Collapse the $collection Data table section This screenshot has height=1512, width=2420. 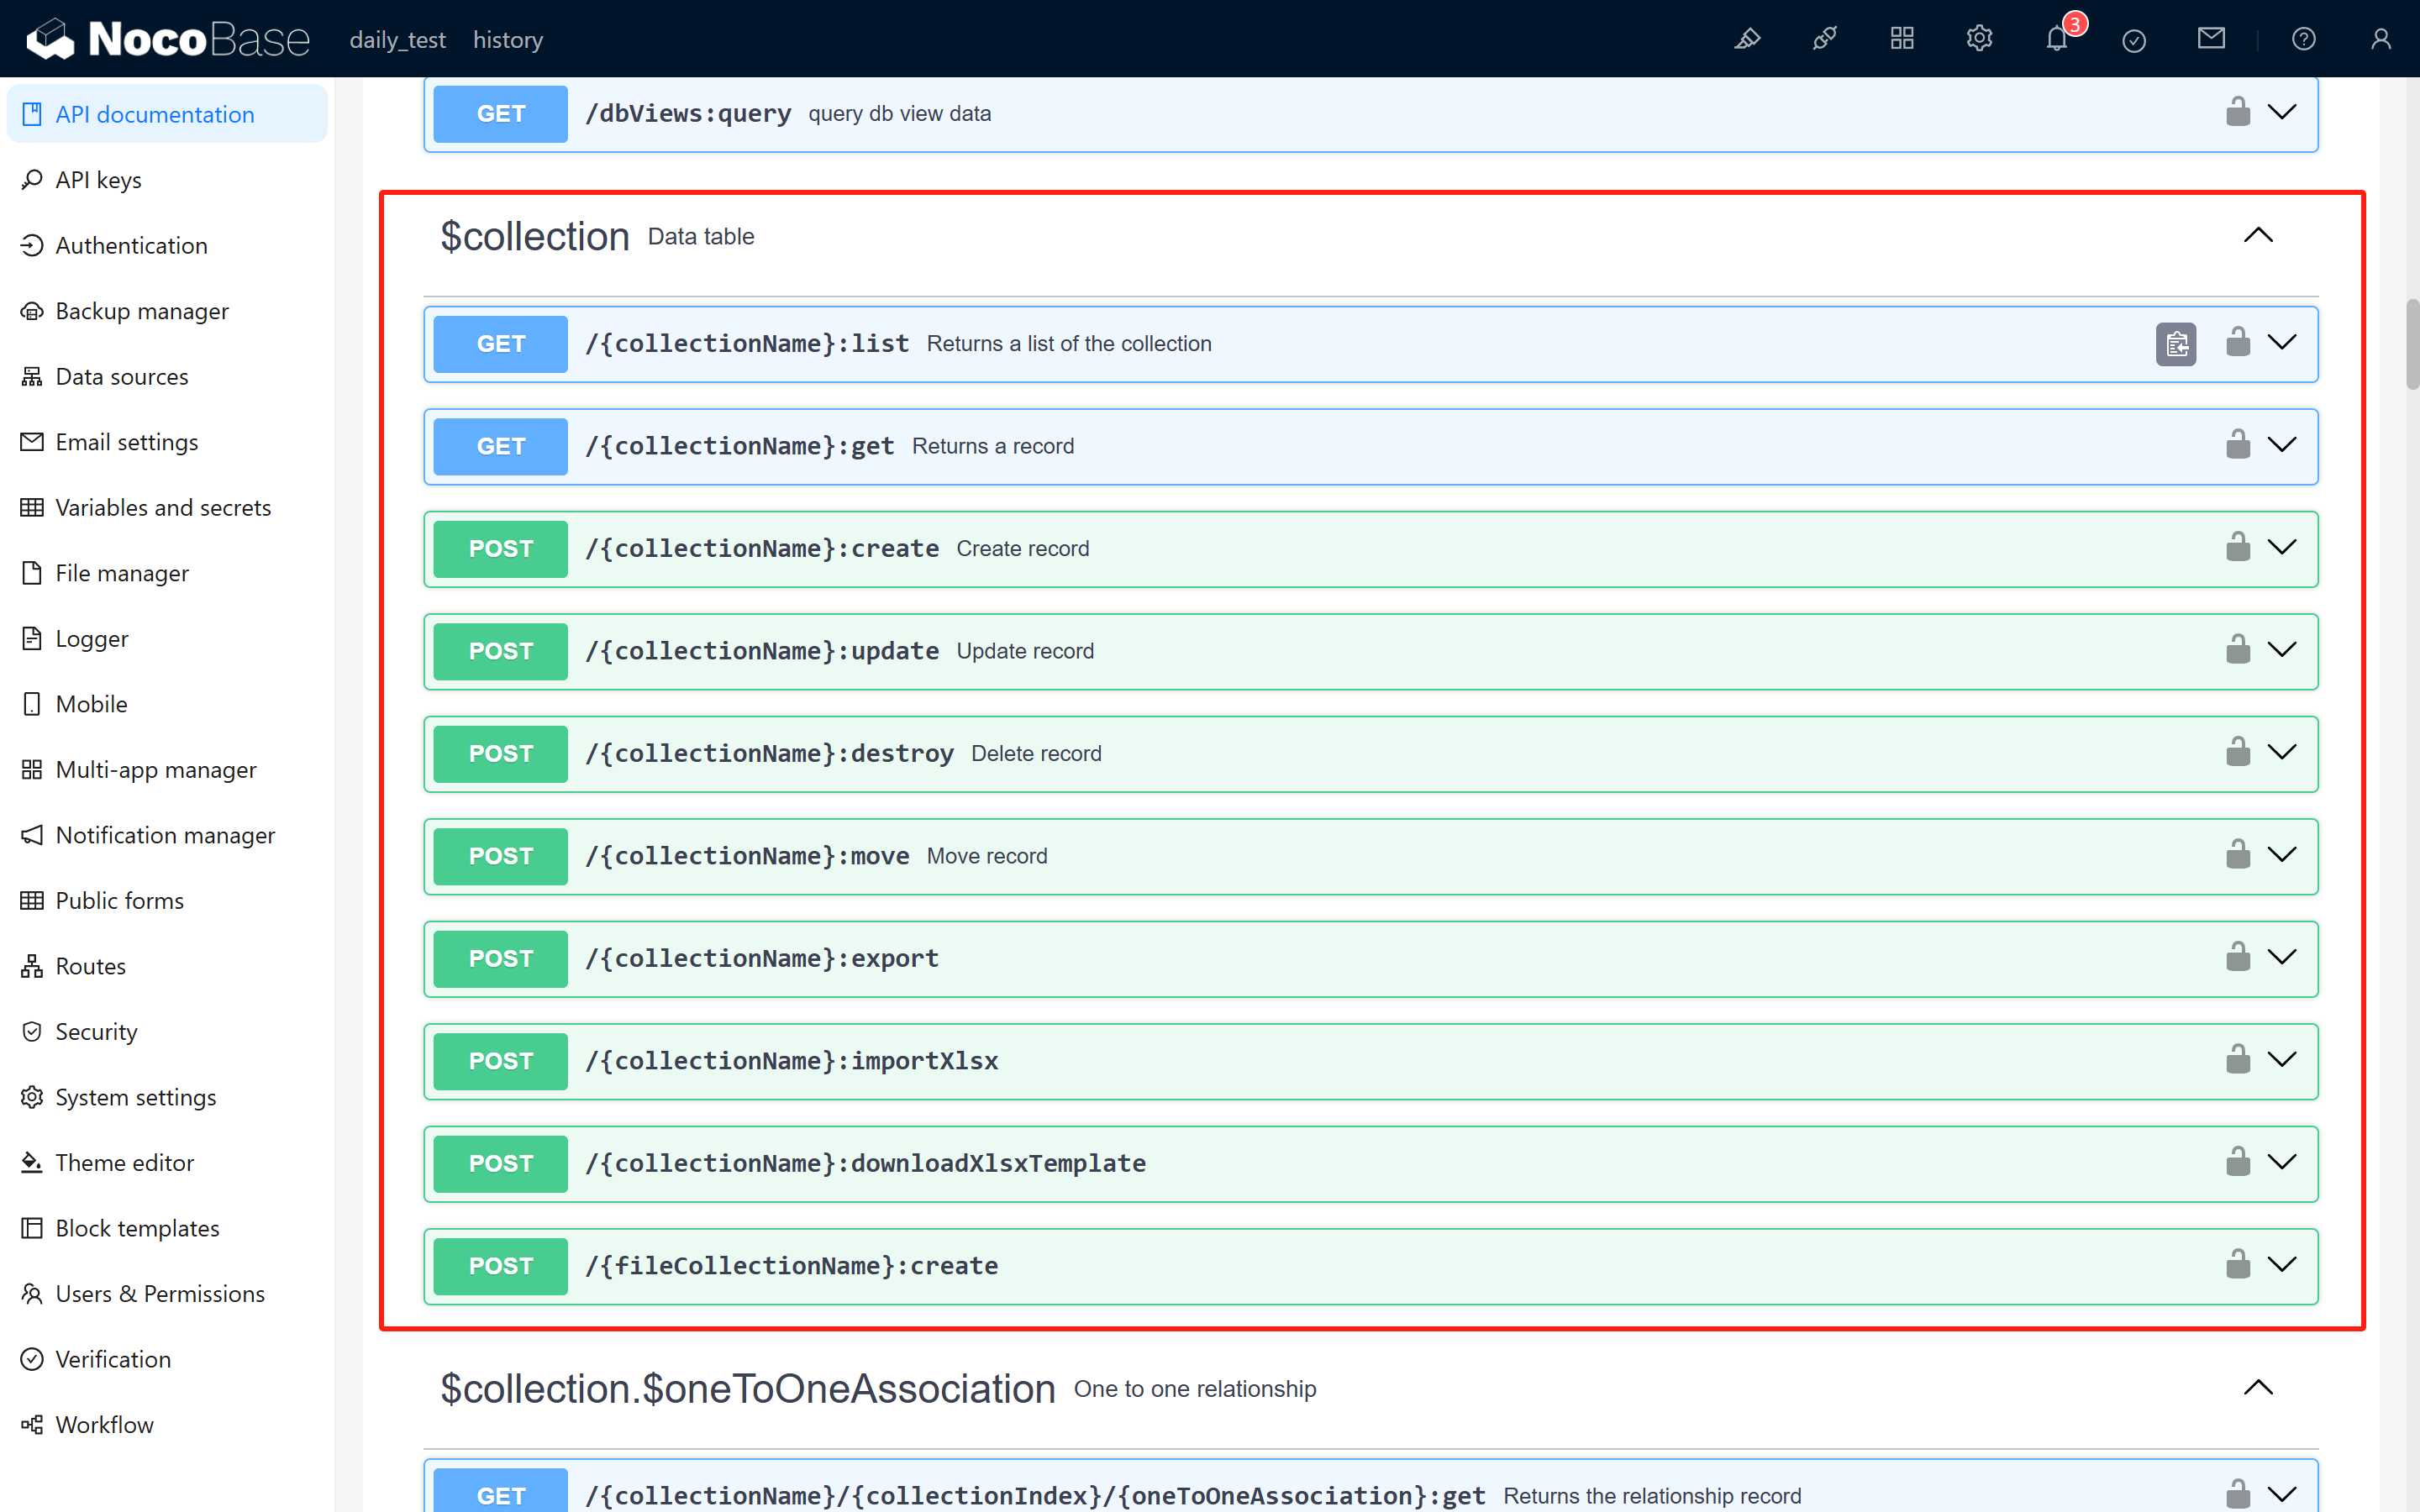tap(2258, 236)
